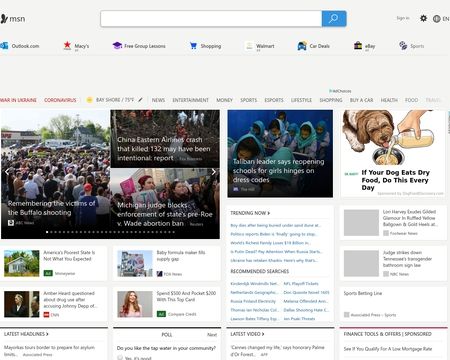Viewport: 450px width, 360px height.
Task: Click the sun weather icon for Bay Shore
Action: point(89,100)
